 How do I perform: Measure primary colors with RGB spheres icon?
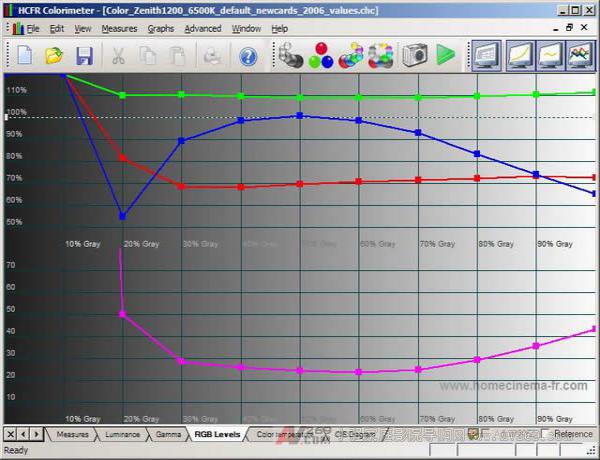[320, 56]
